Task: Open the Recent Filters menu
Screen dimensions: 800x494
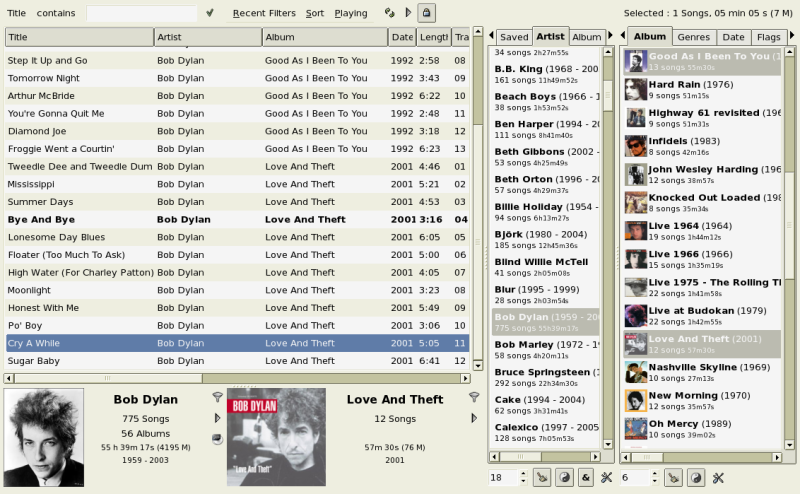Action: (264, 13)
